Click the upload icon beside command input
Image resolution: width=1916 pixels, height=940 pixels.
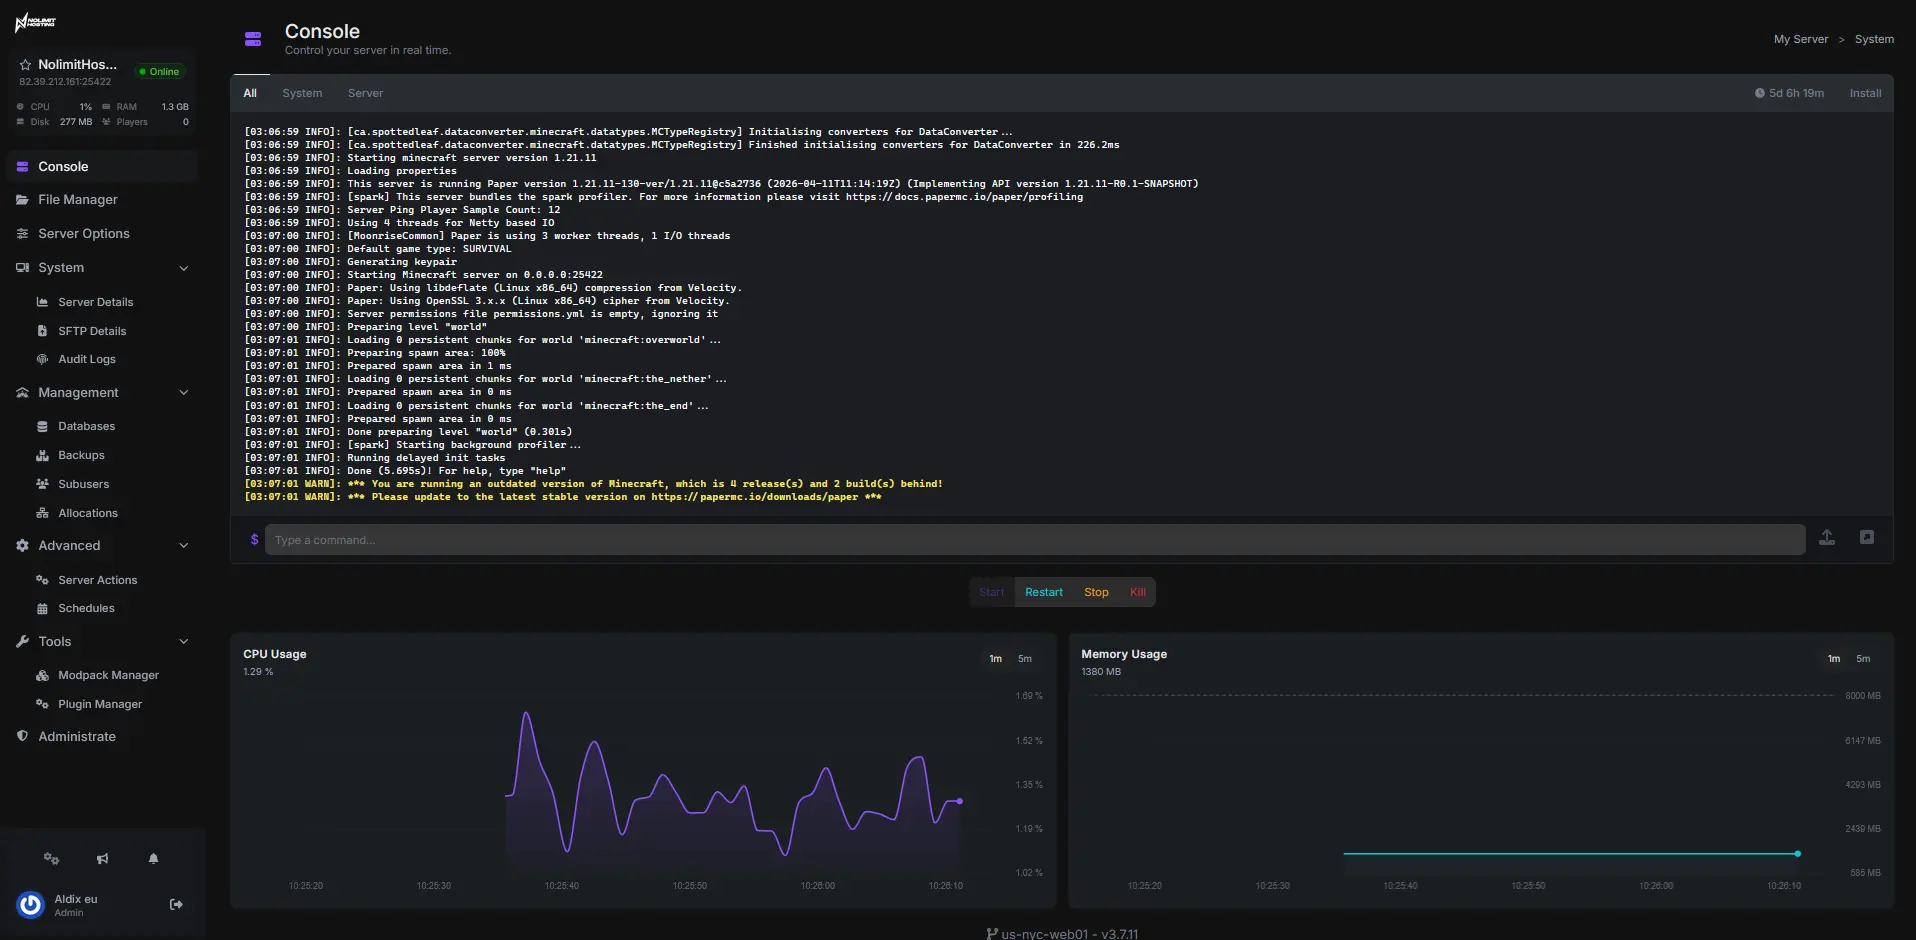(1826, 538)
